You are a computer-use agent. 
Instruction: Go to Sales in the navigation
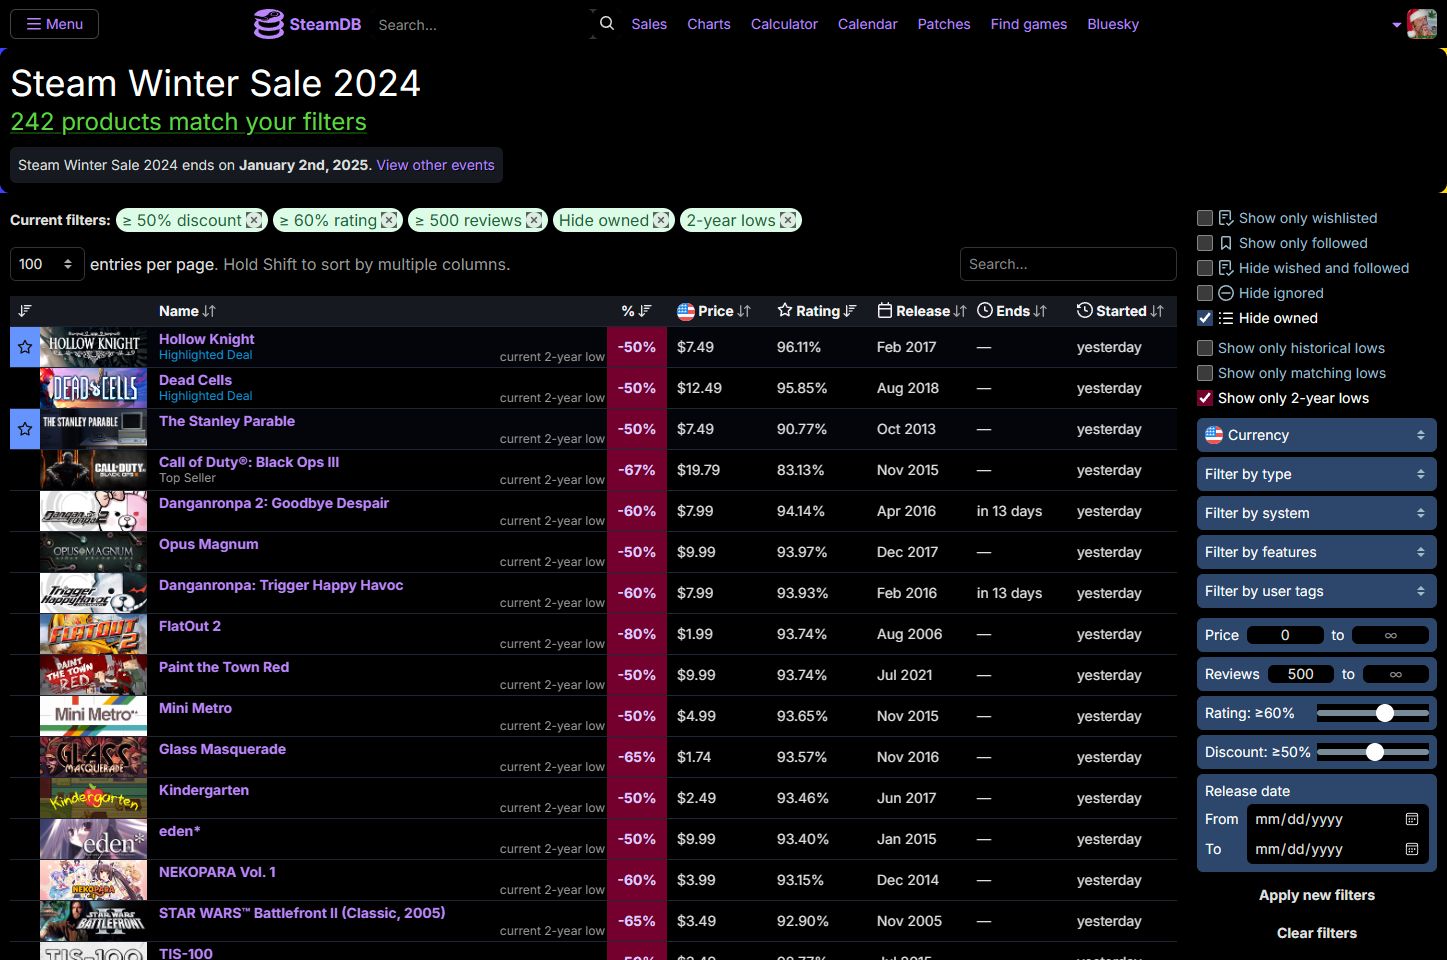[649, 24]
